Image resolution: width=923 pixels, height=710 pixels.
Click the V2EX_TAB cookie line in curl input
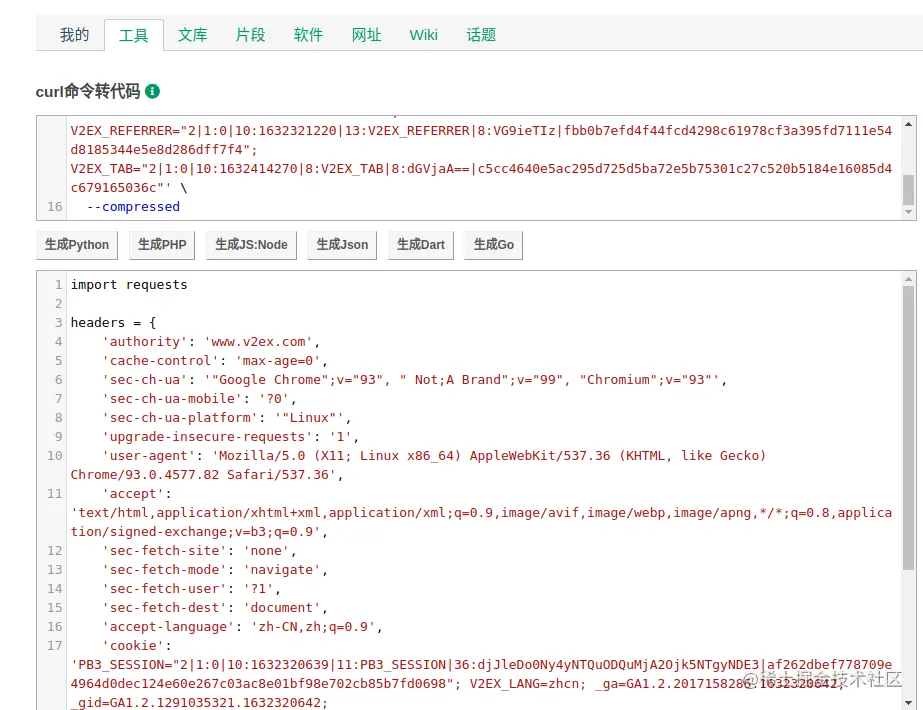pos(481,169)
